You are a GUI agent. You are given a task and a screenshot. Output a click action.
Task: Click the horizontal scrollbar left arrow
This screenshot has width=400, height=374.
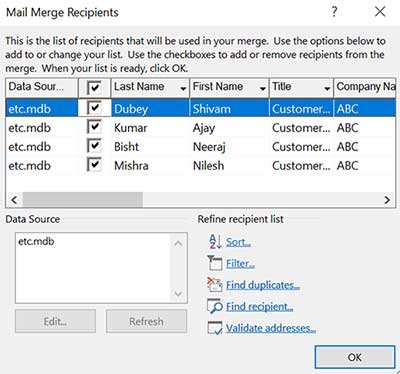pyautogui.click(x=14, y=200)
